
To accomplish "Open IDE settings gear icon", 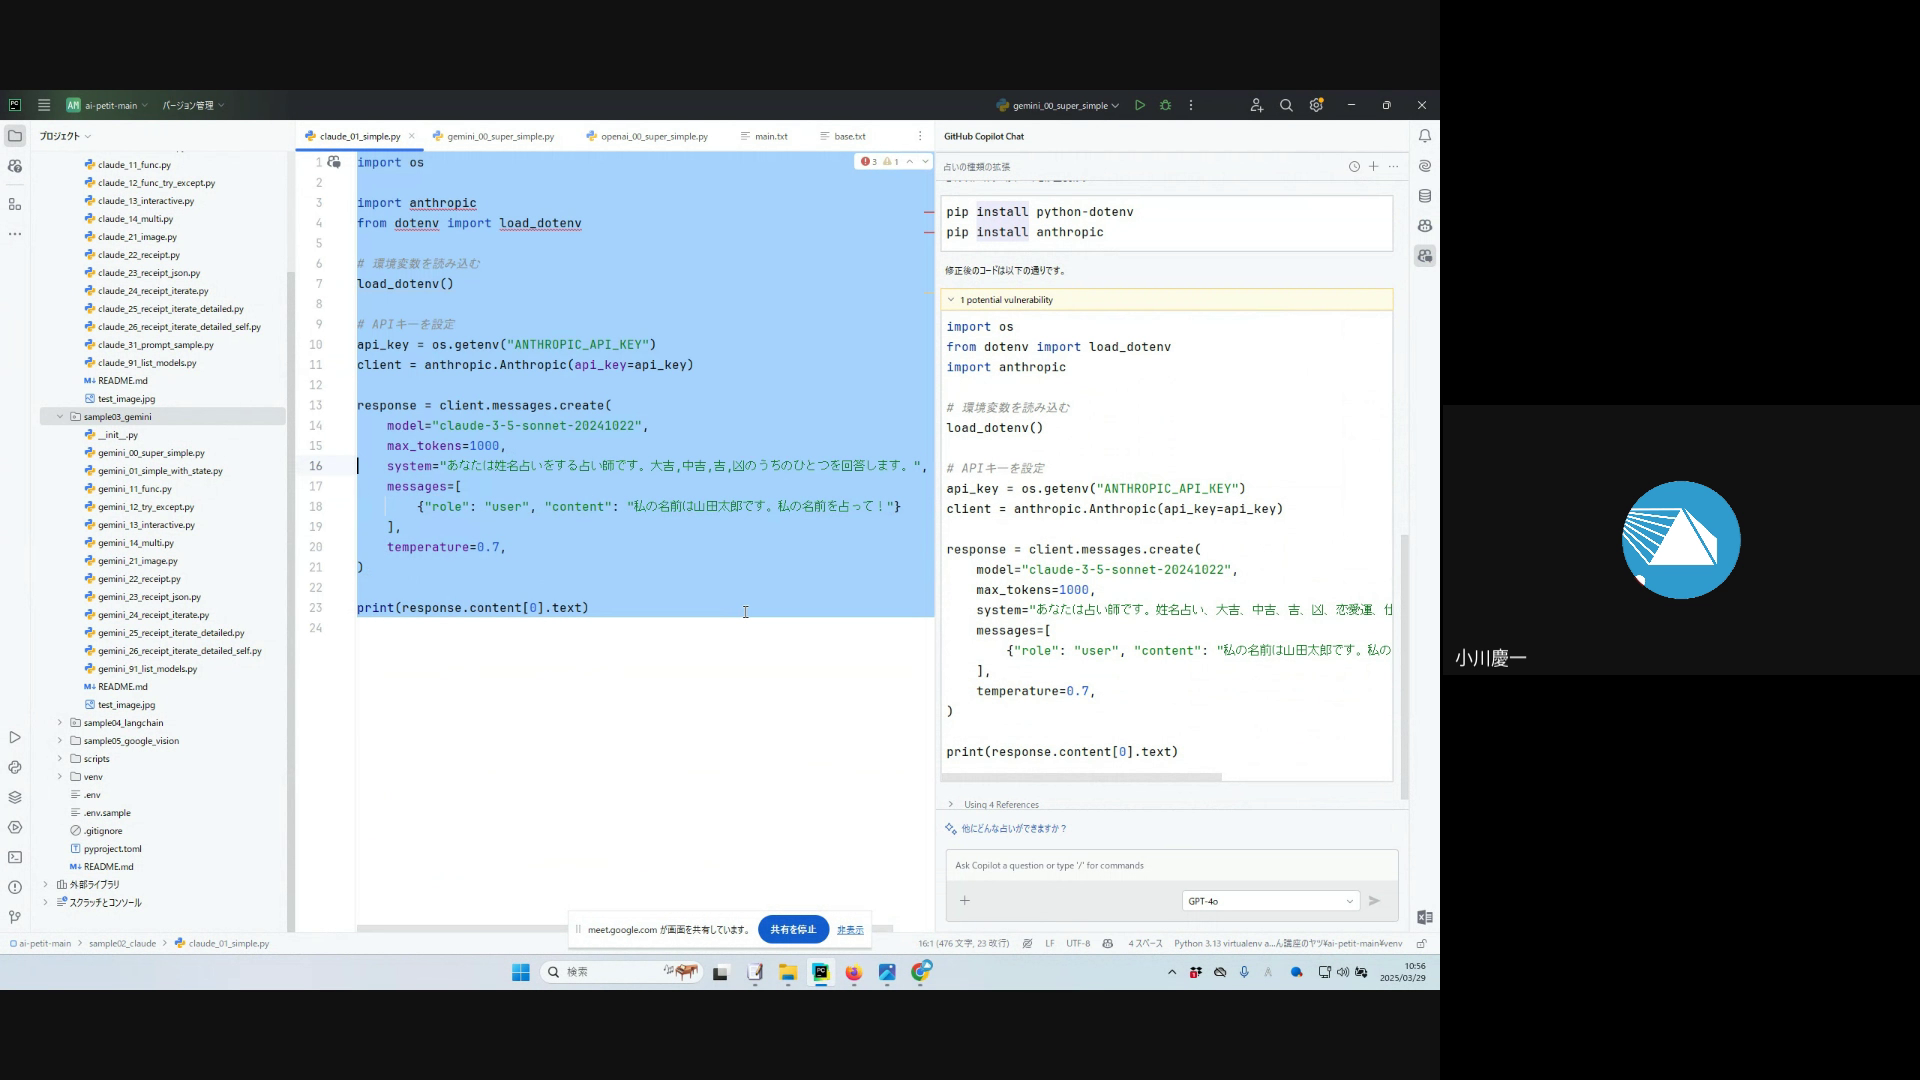I will (x=1316, y=105).
